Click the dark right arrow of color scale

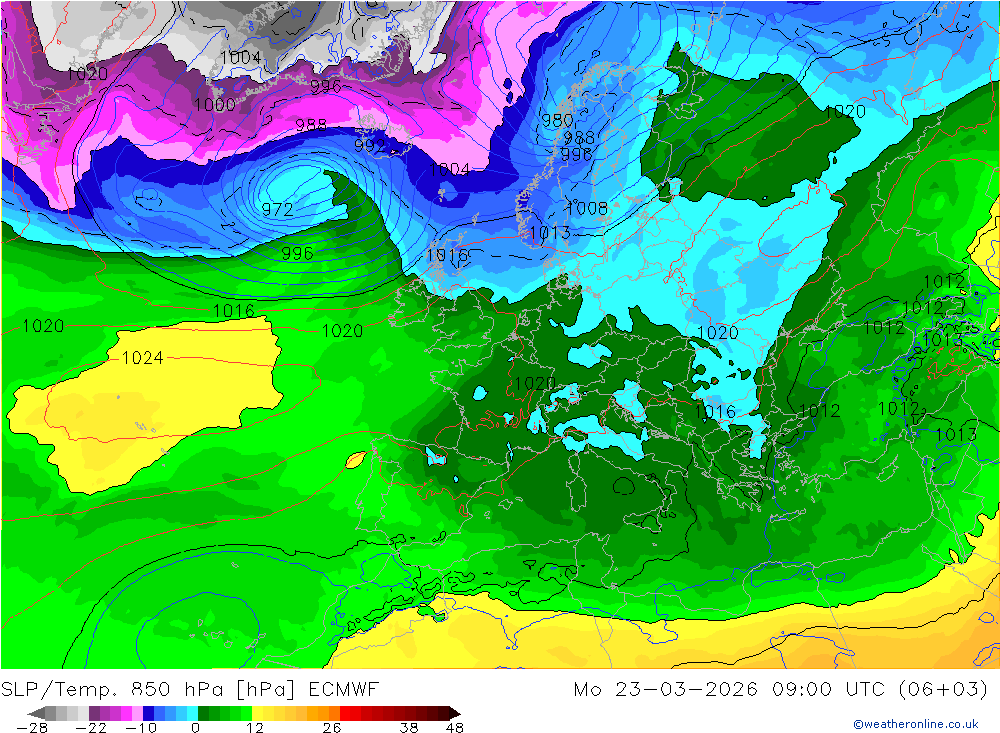pos(455,713)
